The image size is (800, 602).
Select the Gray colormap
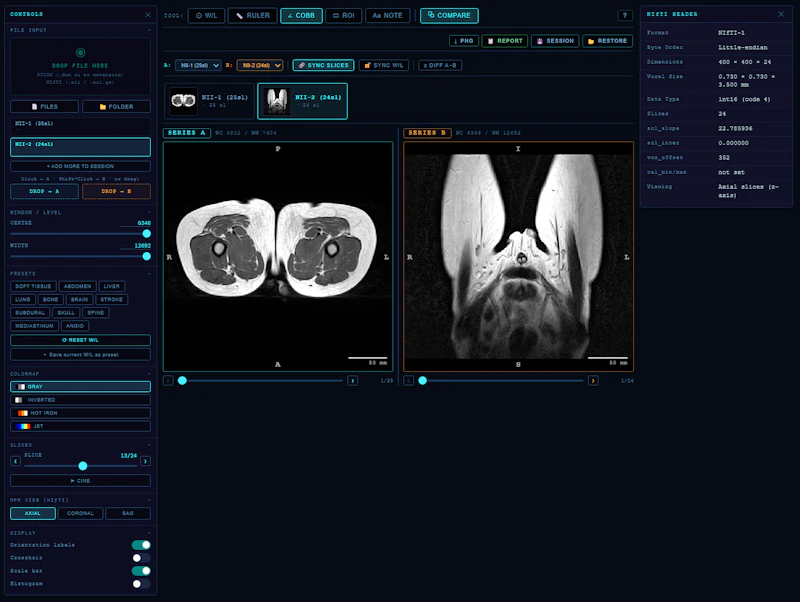81,387
